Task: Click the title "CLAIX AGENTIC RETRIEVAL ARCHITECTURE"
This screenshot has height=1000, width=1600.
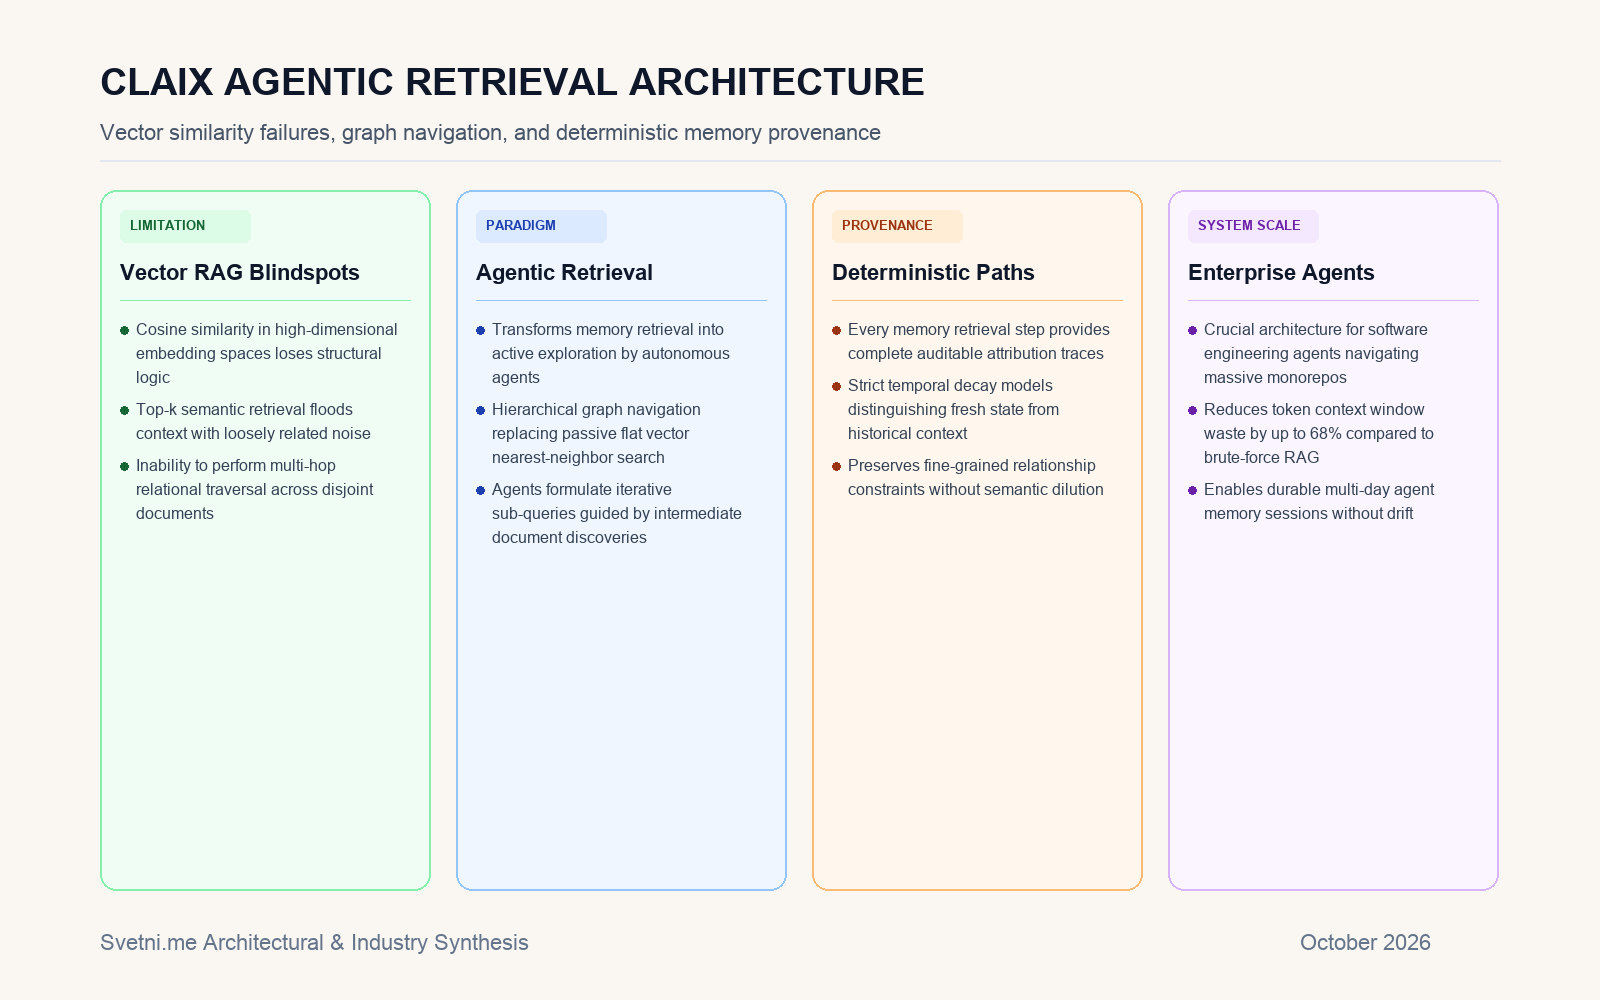Action: point(512,82)
